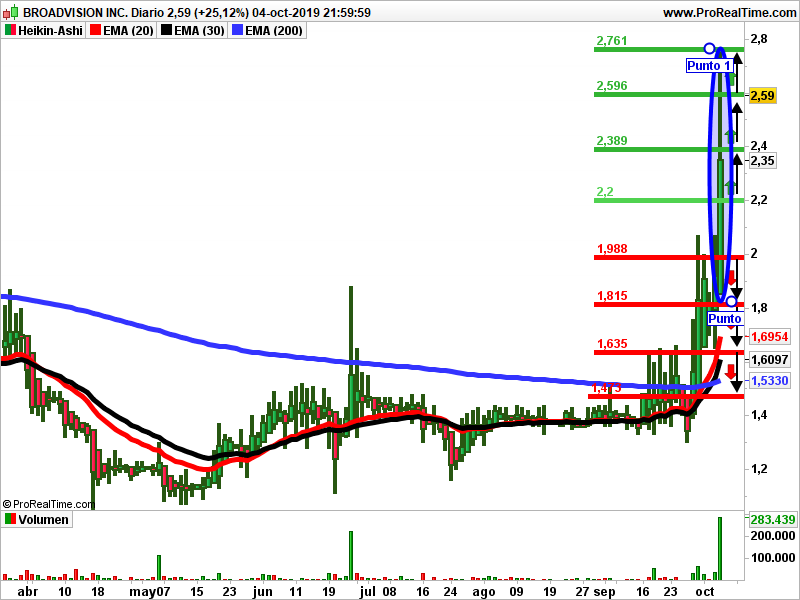Open the Heikin-Ashi chart style label

(x=50, y=31)
